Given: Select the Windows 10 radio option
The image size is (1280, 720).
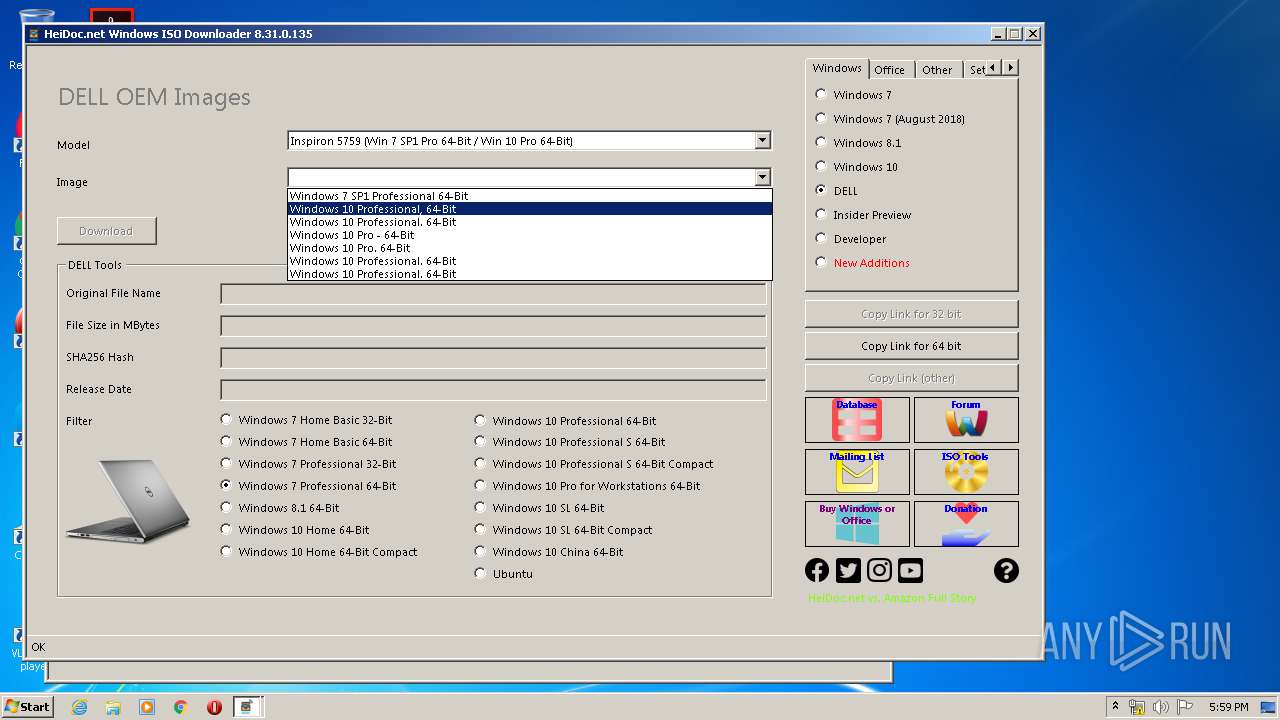Looking at the screenshot, I should click(x=856, y=167).
